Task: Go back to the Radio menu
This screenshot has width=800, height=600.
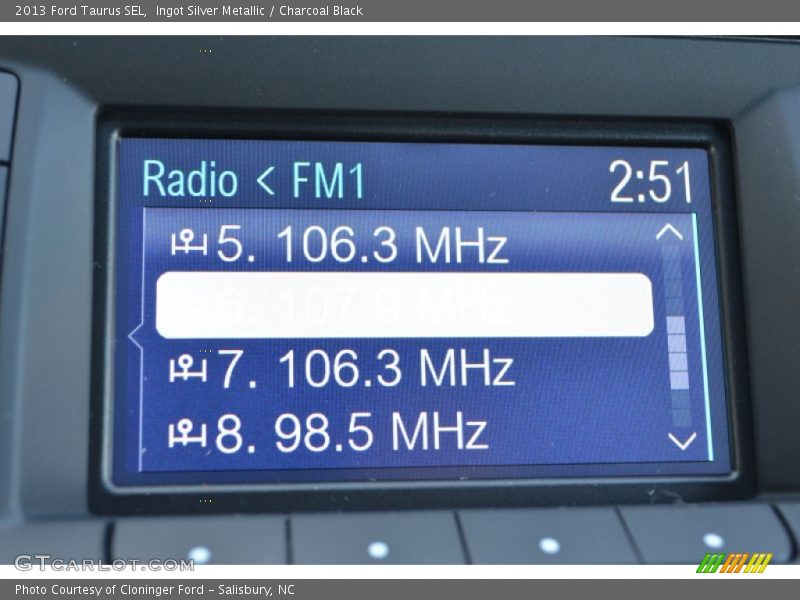Action: [x=190, y=178]
